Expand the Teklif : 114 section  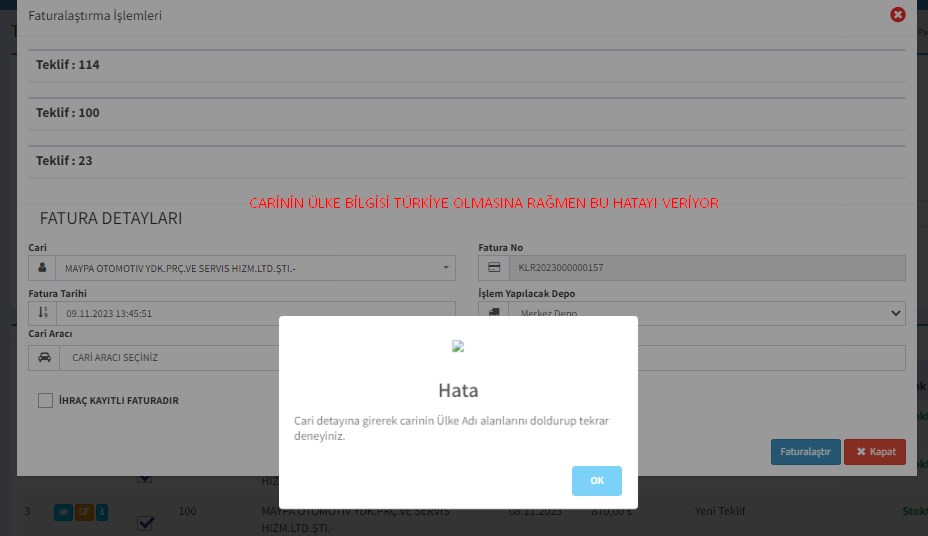tap(68, 65)
